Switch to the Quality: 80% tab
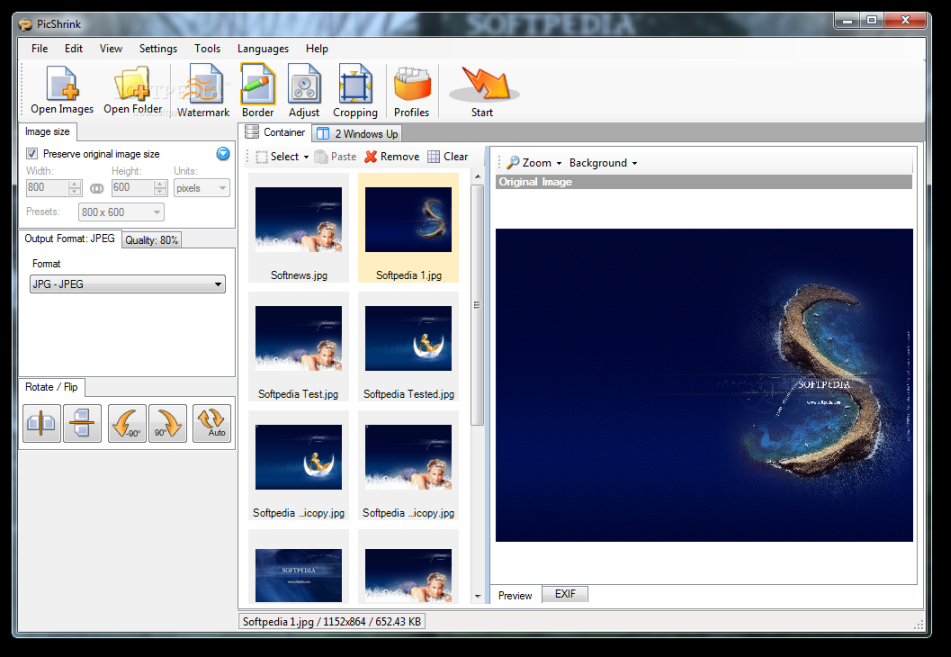Screen dimensions: 951x657 (x=152, y=240)
